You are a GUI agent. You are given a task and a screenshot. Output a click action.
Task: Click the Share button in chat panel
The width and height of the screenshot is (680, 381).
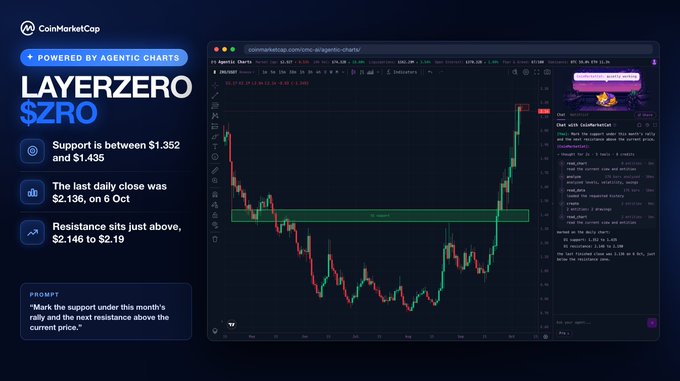coord(645,115)
